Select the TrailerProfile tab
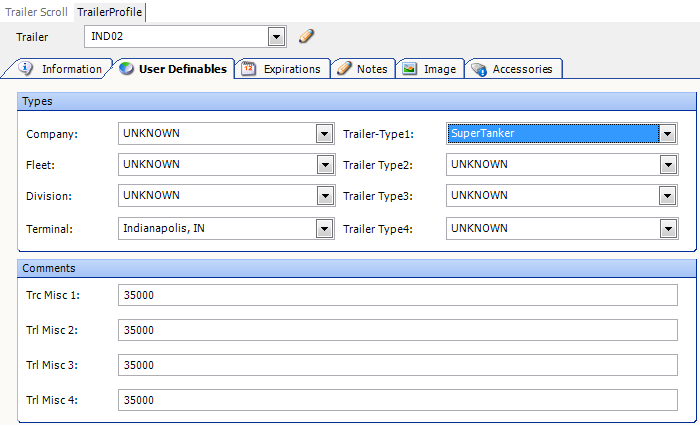This screenshot has height=425, width=700. point(109,12)
